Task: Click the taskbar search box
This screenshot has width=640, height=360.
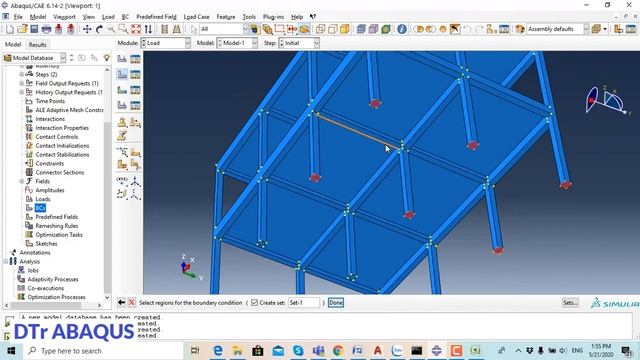Action: pyautogui.click(x=103, y=351)
